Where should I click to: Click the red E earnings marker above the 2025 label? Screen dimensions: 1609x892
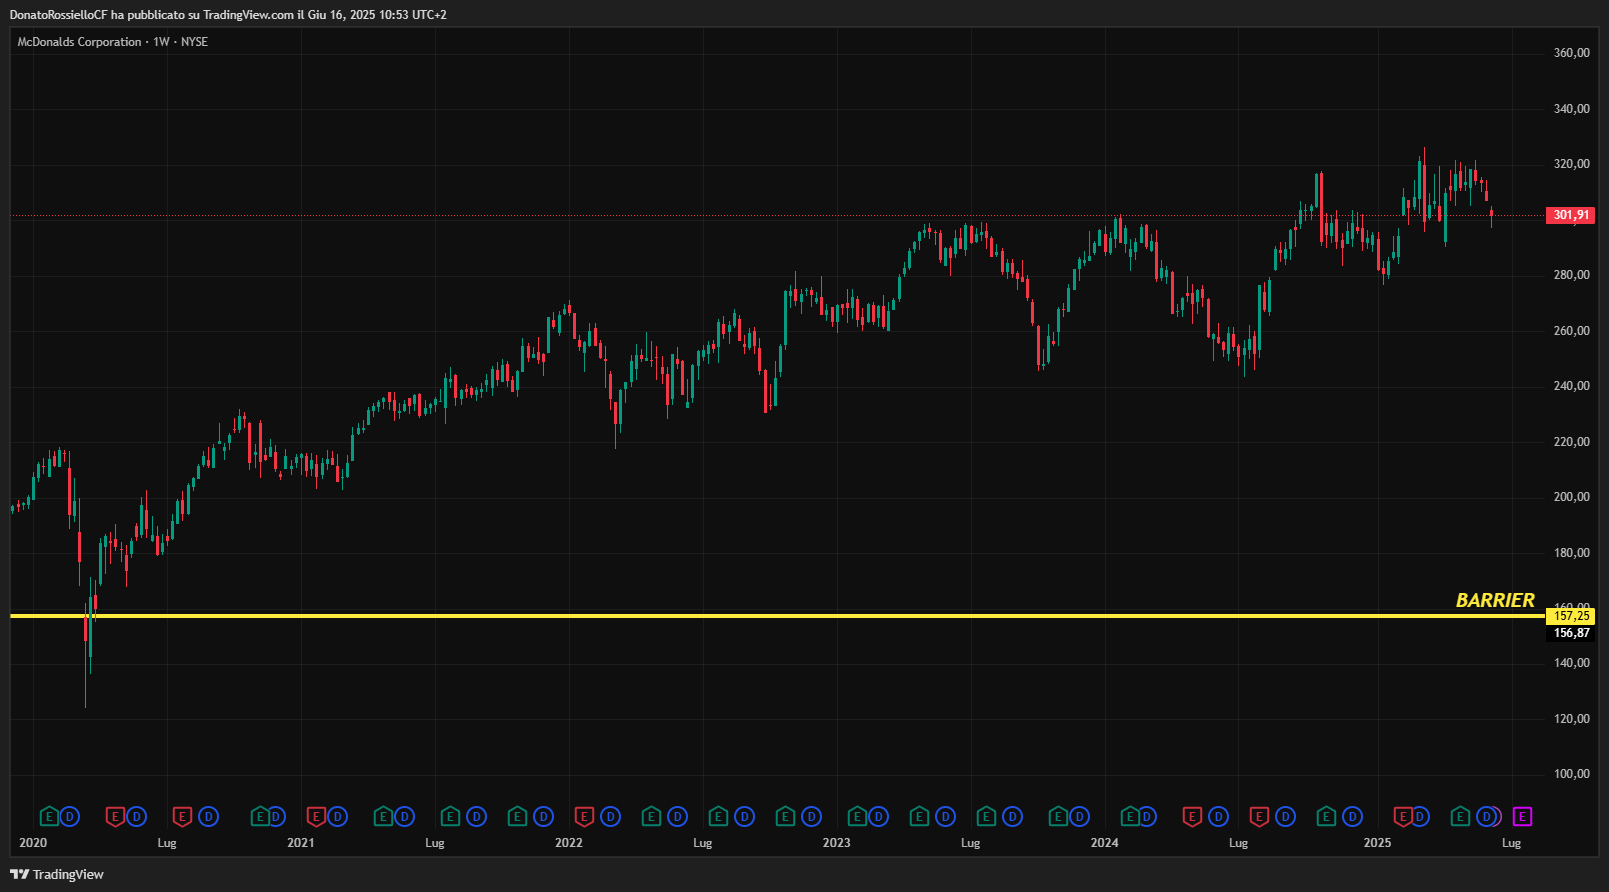(x=1403, y=817)
